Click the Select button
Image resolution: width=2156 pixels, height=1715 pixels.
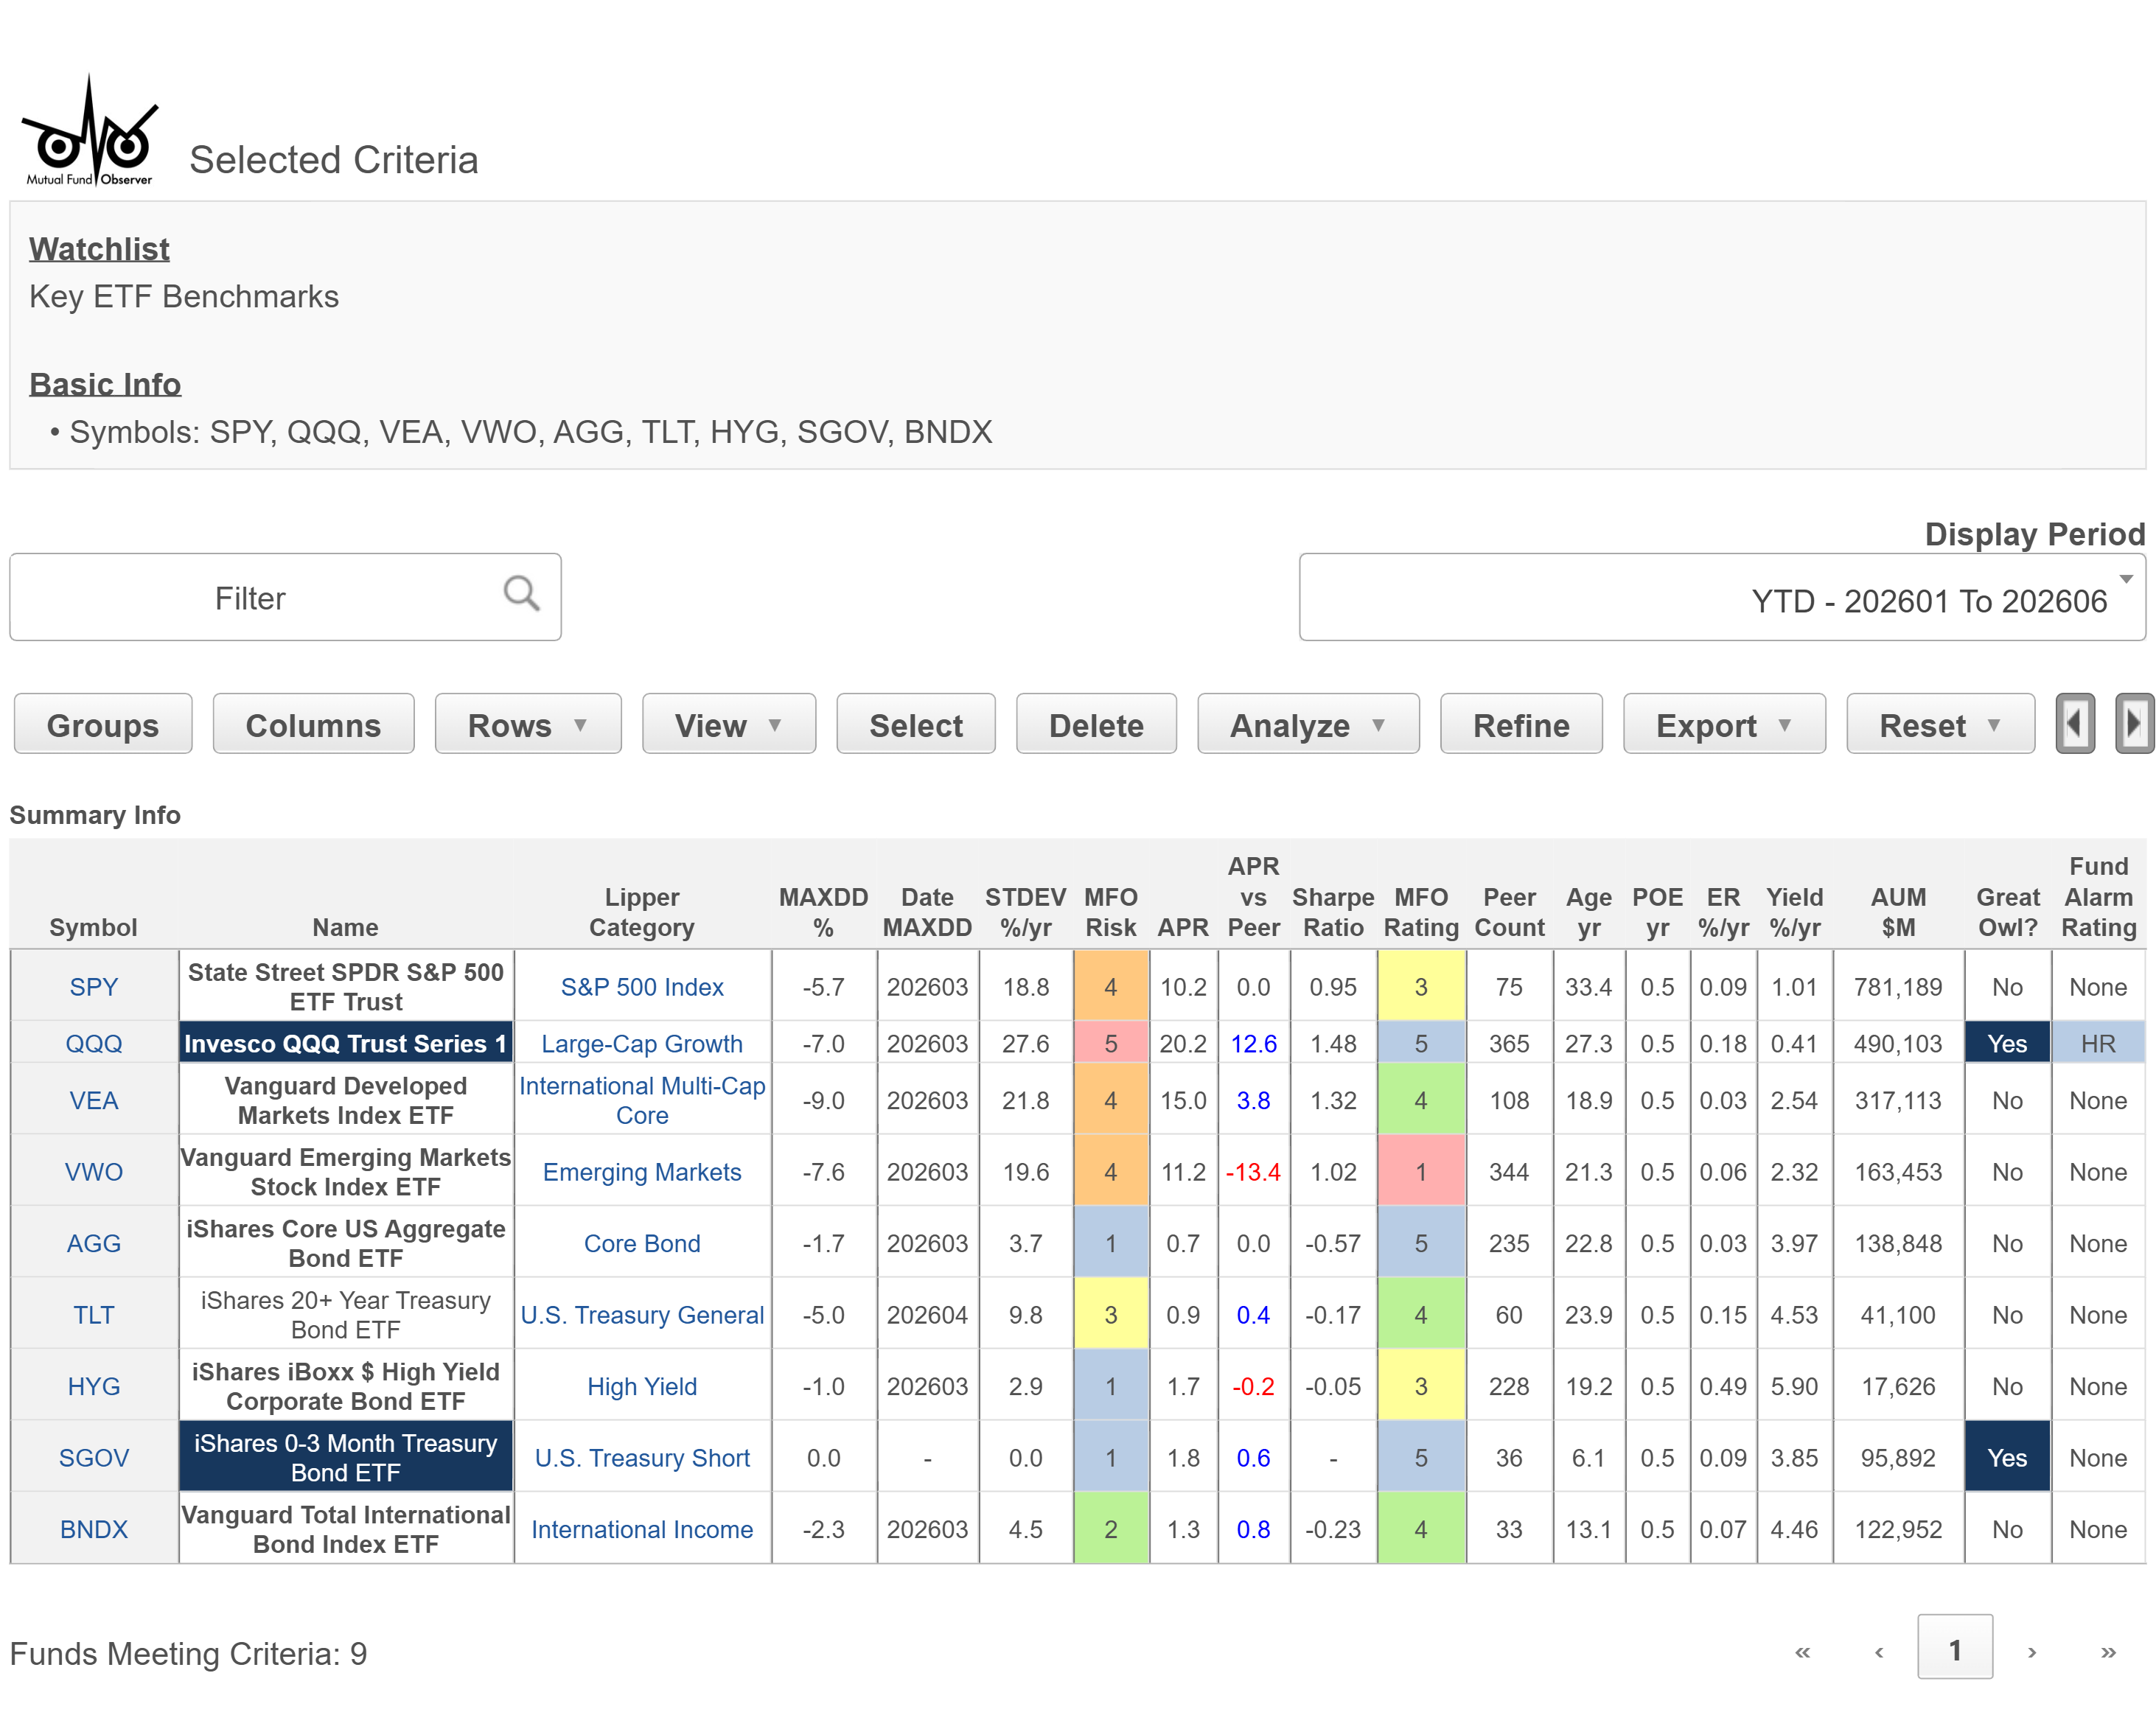[916, 724]
